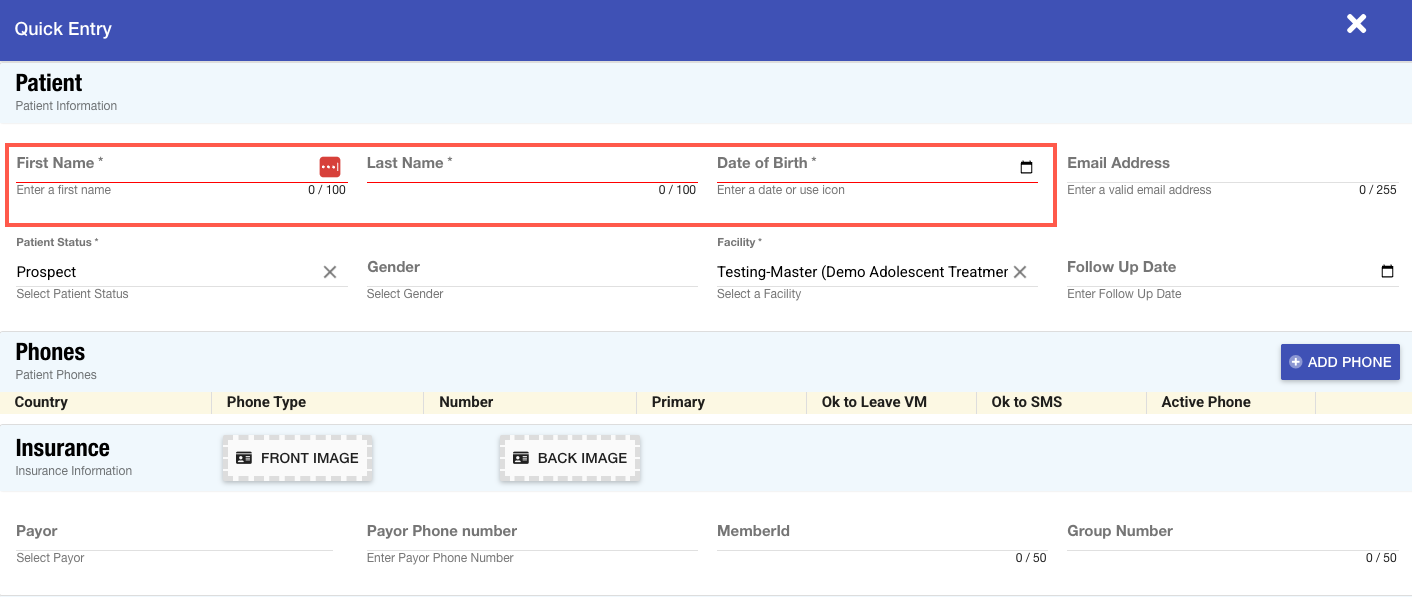Open the Date of Birth calendar picker

tap(1026, 167)
